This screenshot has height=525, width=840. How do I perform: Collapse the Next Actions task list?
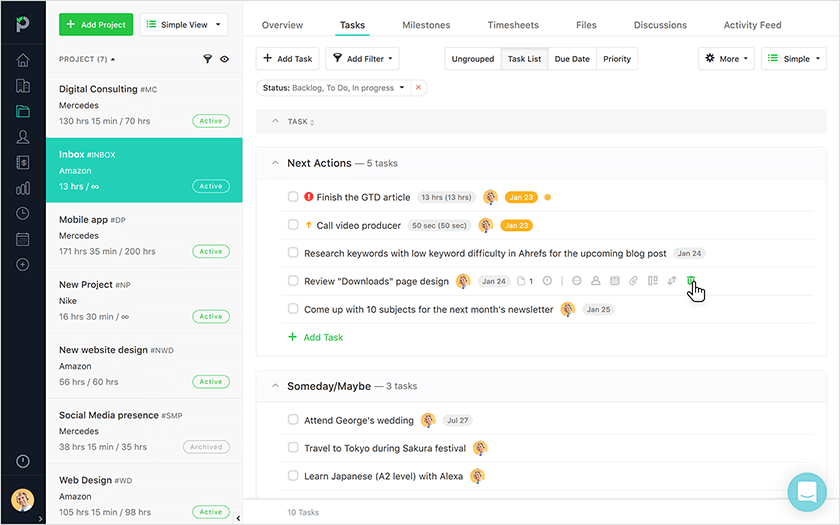coord(275,163)
